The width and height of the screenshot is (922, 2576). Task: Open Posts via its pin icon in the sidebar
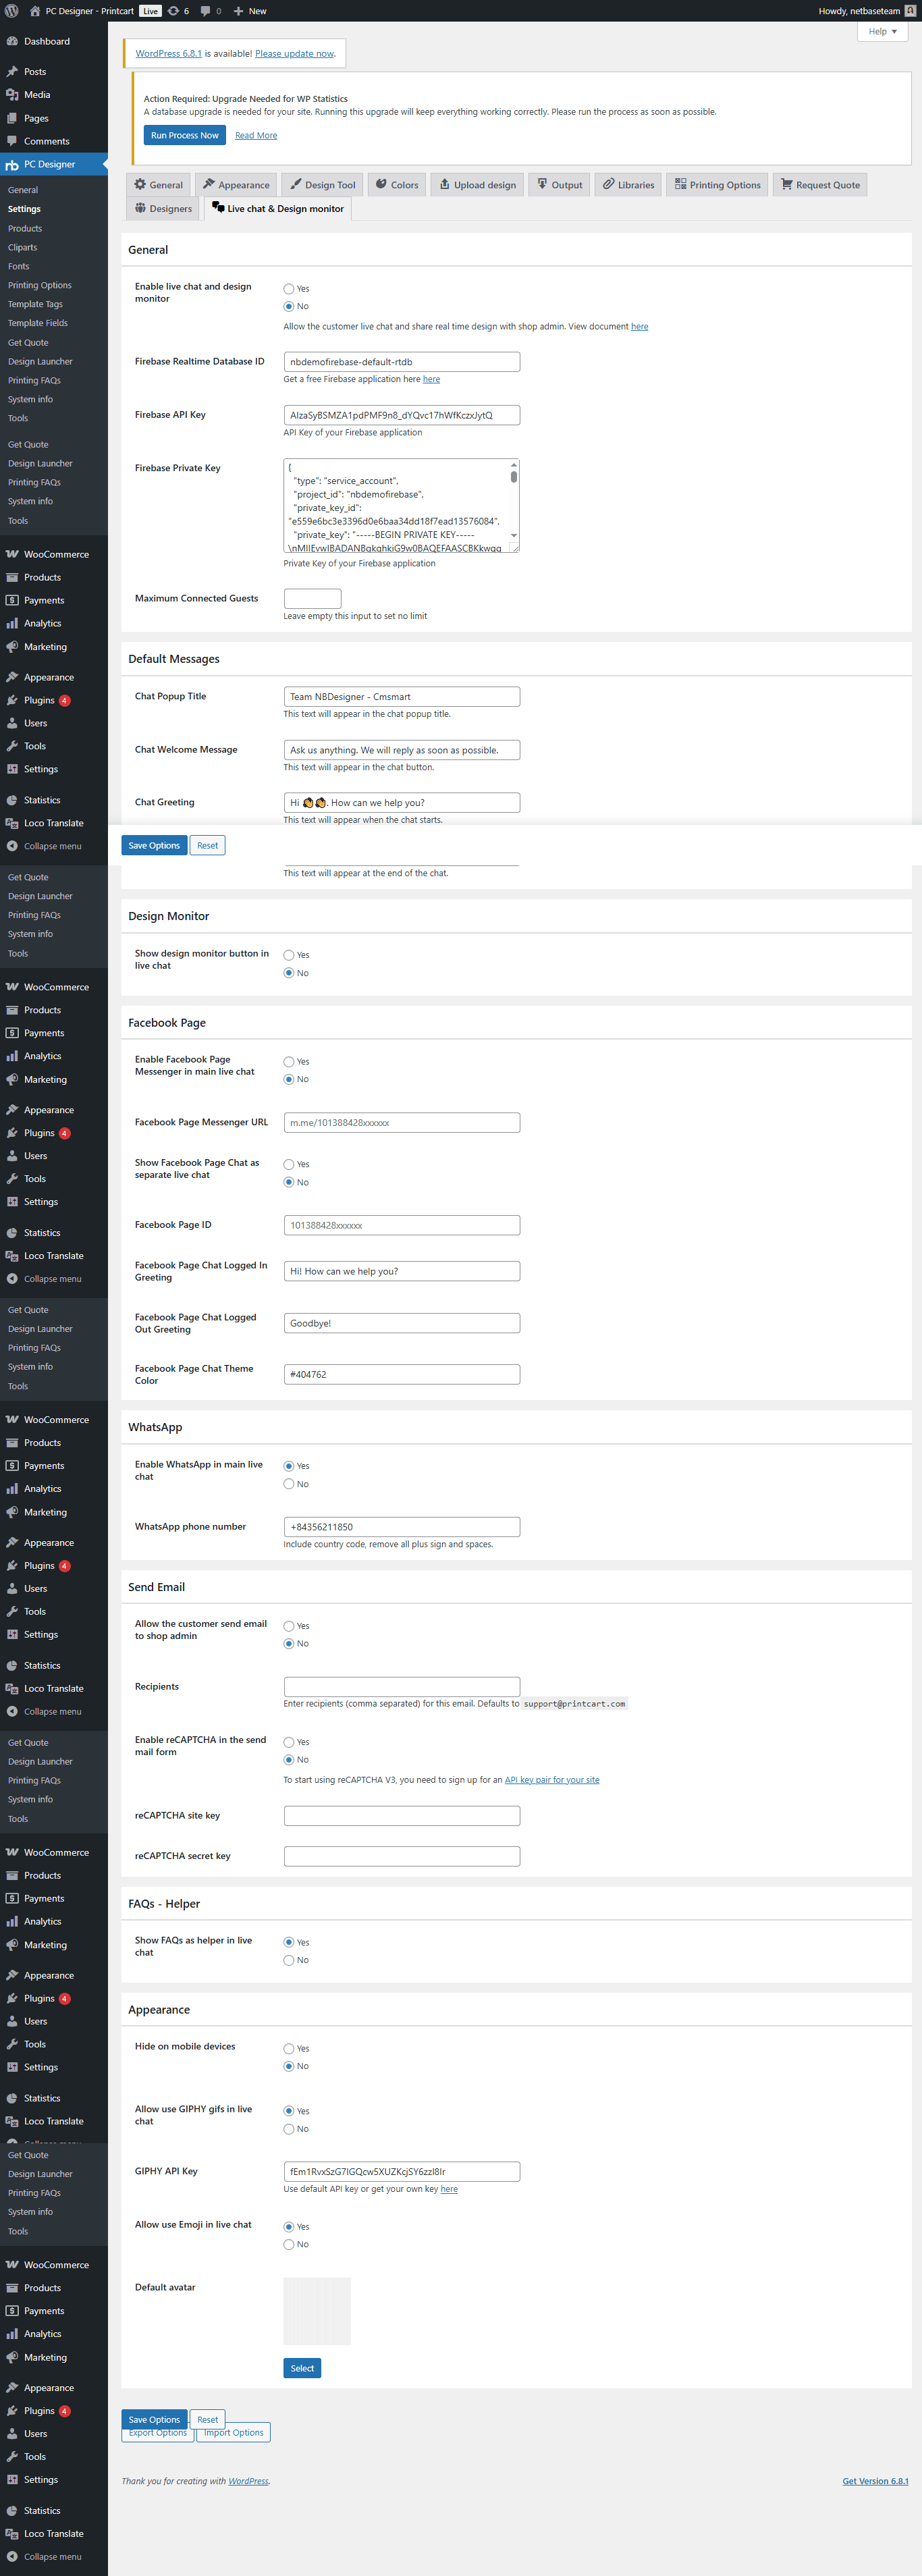coord(12,72)
